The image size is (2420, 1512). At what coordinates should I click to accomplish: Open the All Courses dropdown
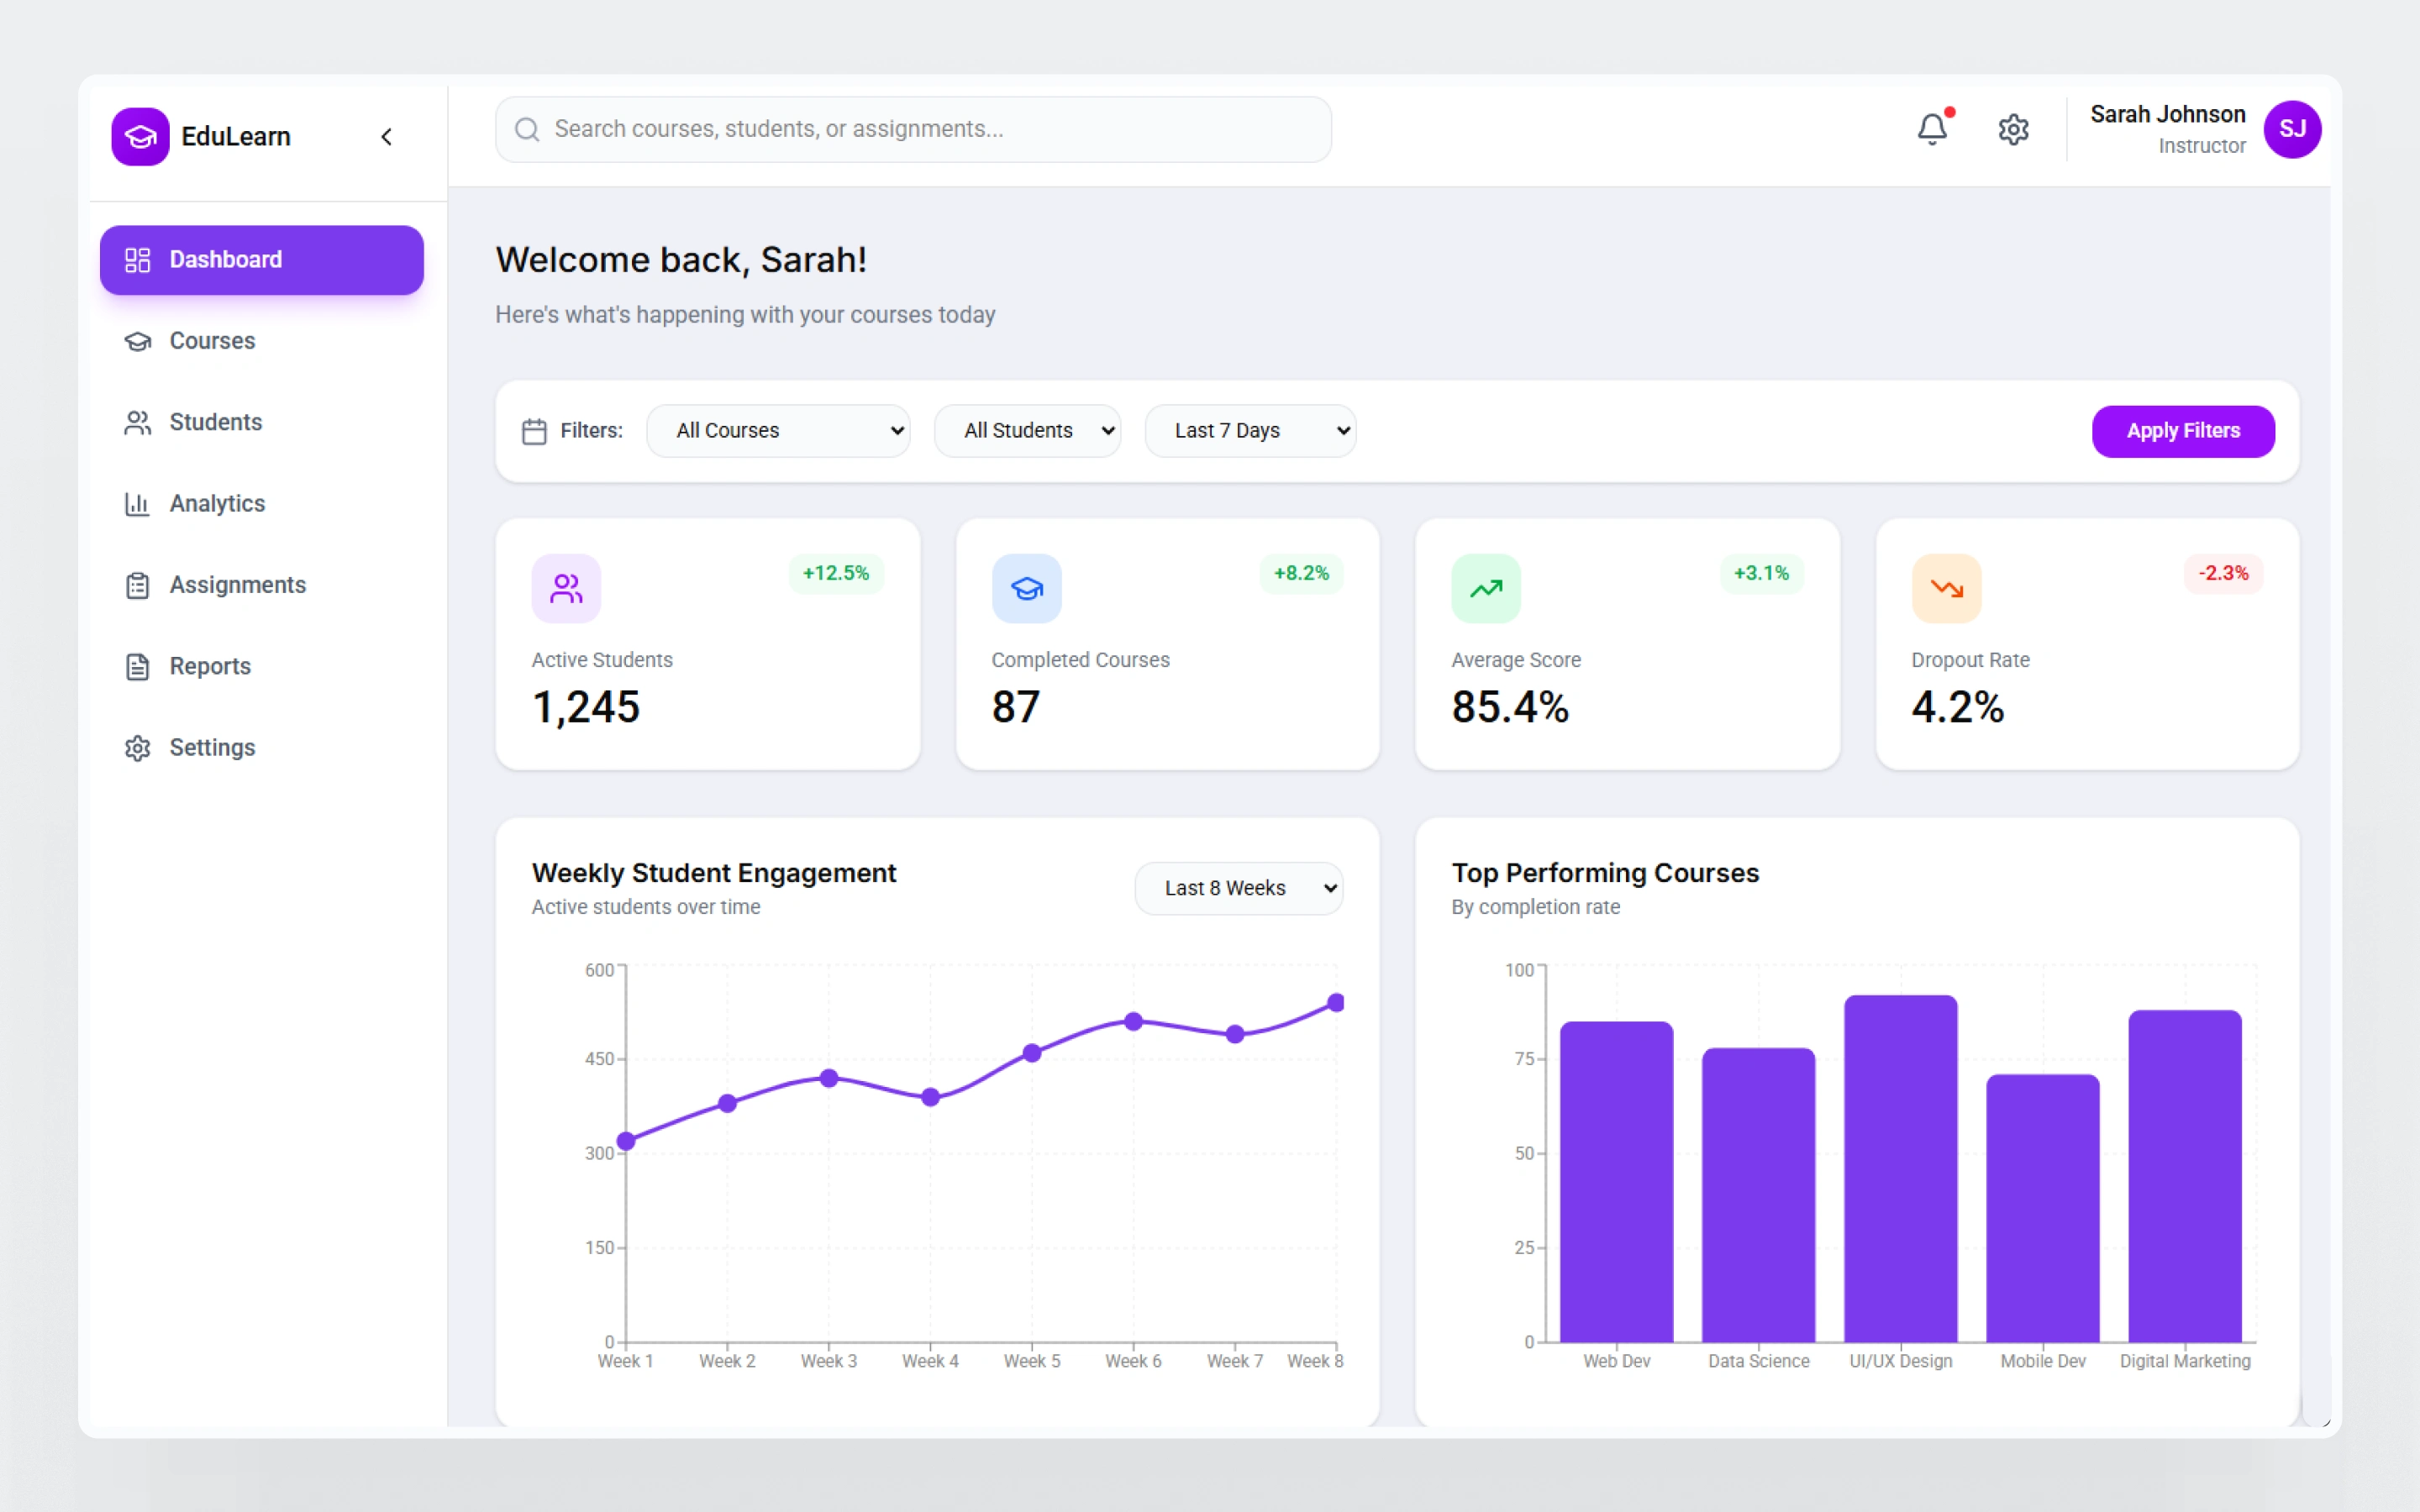(x=778, y=431)
